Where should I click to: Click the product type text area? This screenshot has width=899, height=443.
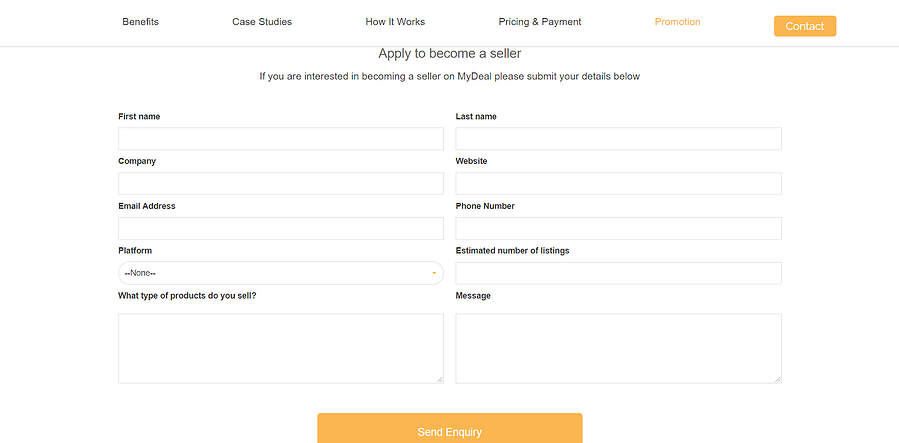point(280,347)
